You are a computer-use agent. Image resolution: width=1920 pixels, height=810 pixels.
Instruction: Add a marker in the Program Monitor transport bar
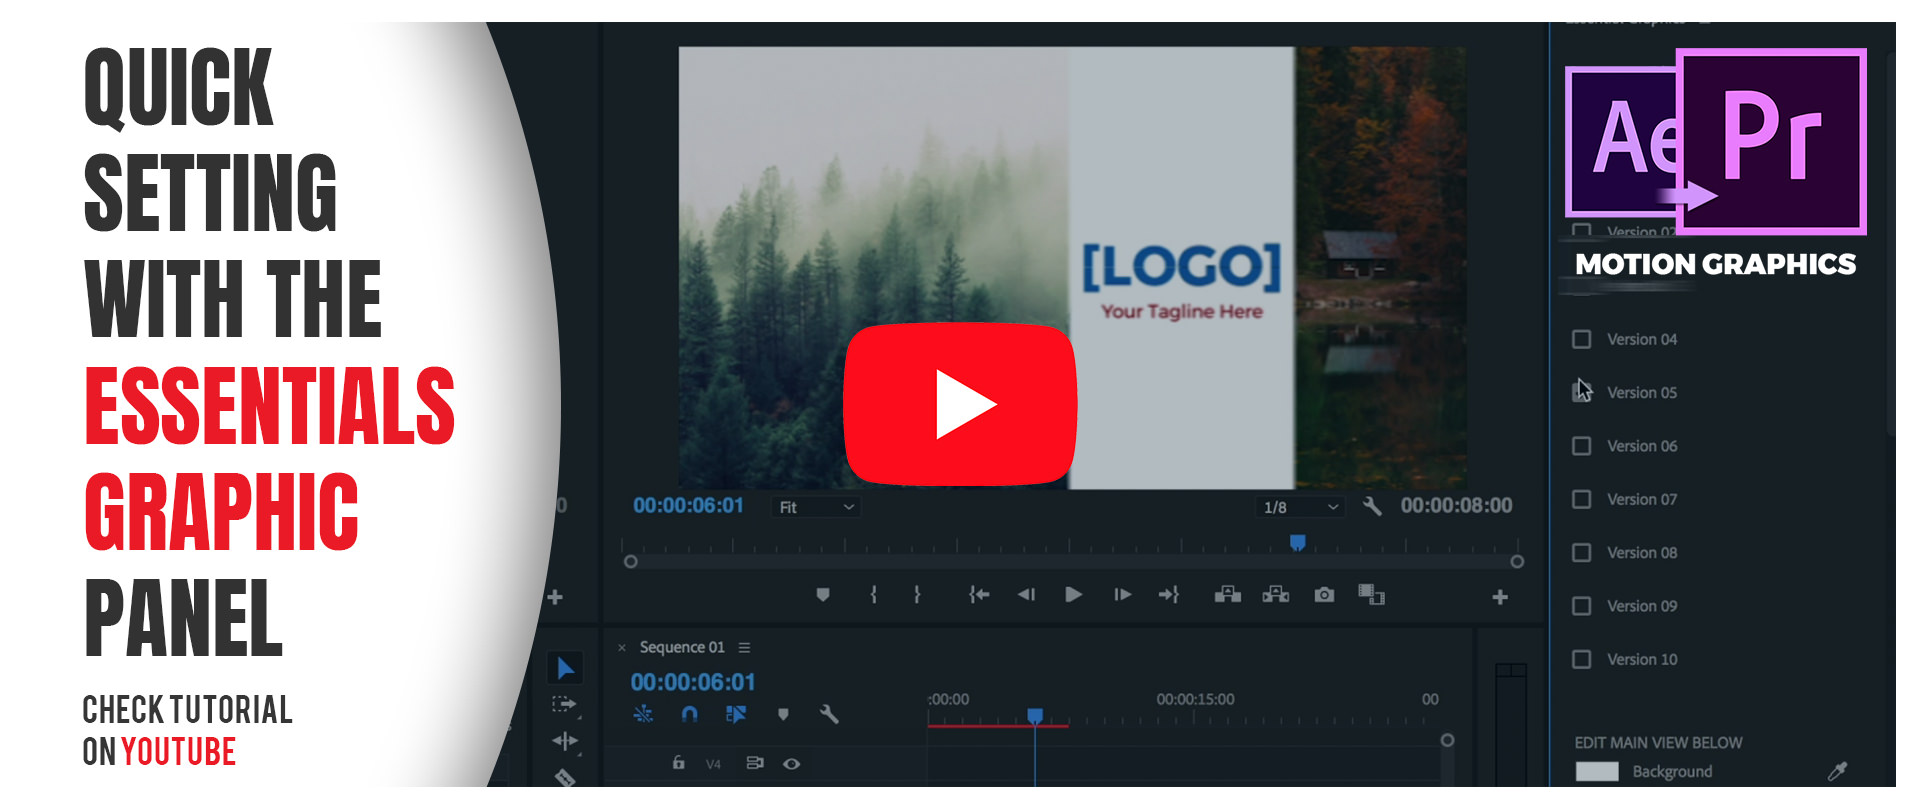pyautogui.click(x=823, y=595)
